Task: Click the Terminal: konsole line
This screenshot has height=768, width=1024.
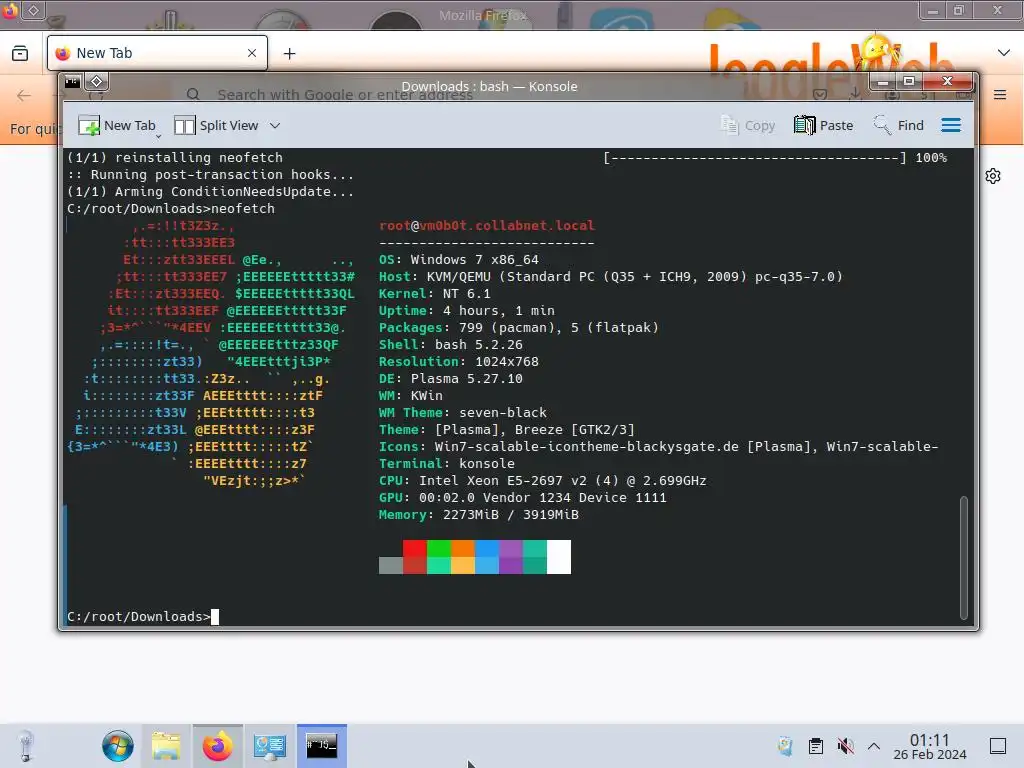Action: pyautogui.click(x=447, y=463)
